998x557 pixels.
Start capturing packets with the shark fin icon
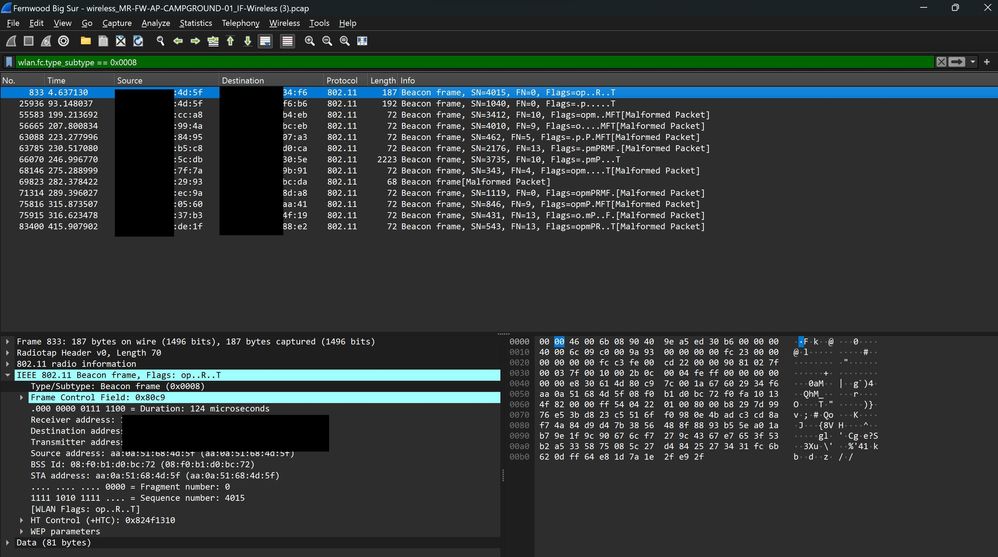pyautogui.click(x=10, y=41)
